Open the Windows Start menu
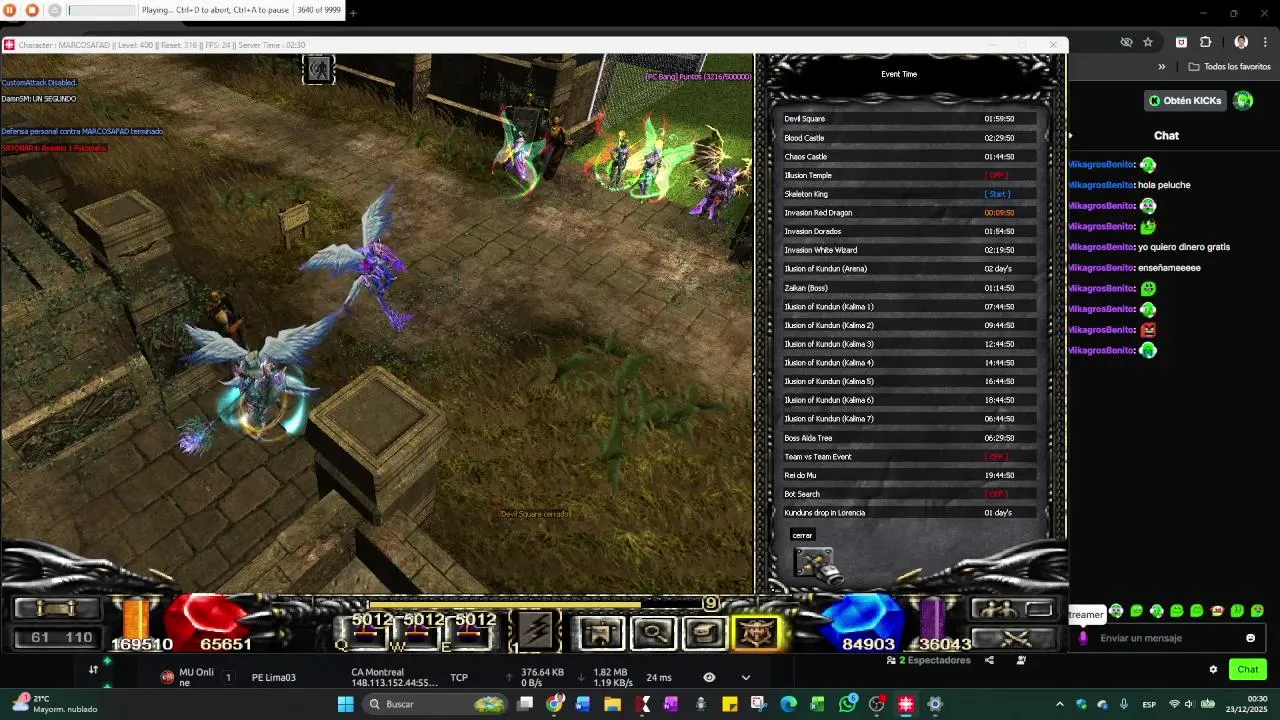This screenshot has width=1280, height=720. coord(345,704)
